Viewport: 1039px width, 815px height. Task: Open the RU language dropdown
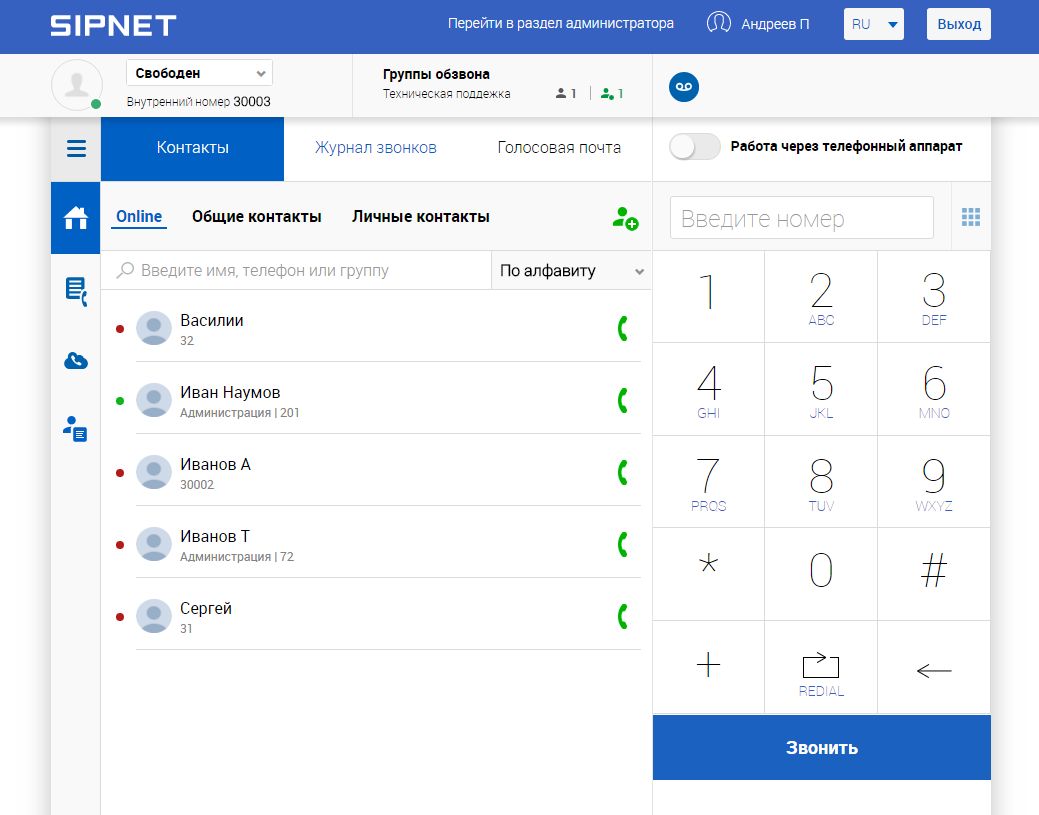click(873, 25)
